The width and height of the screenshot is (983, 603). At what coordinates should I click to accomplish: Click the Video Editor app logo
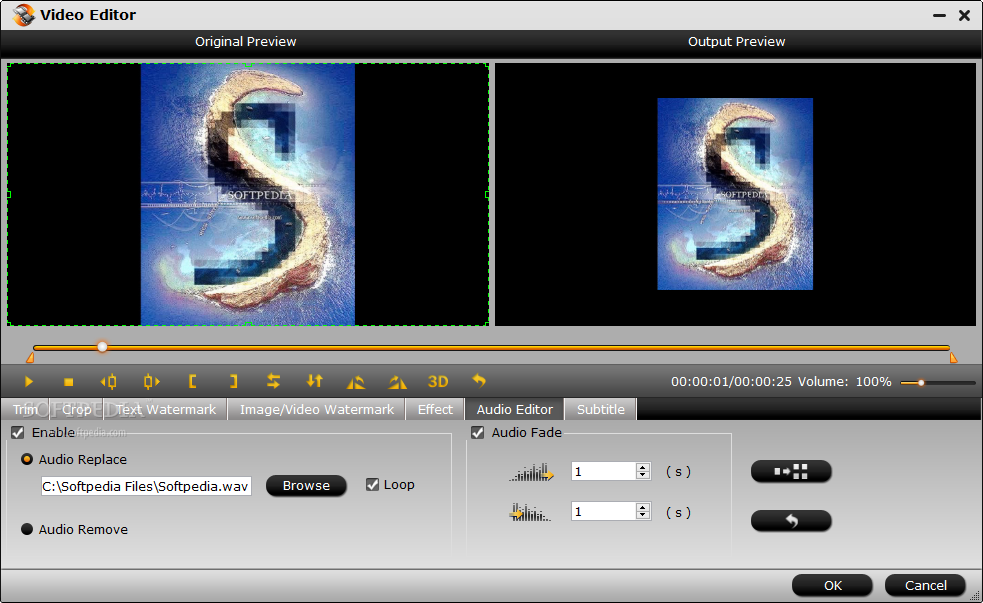[x=23, y=14]
